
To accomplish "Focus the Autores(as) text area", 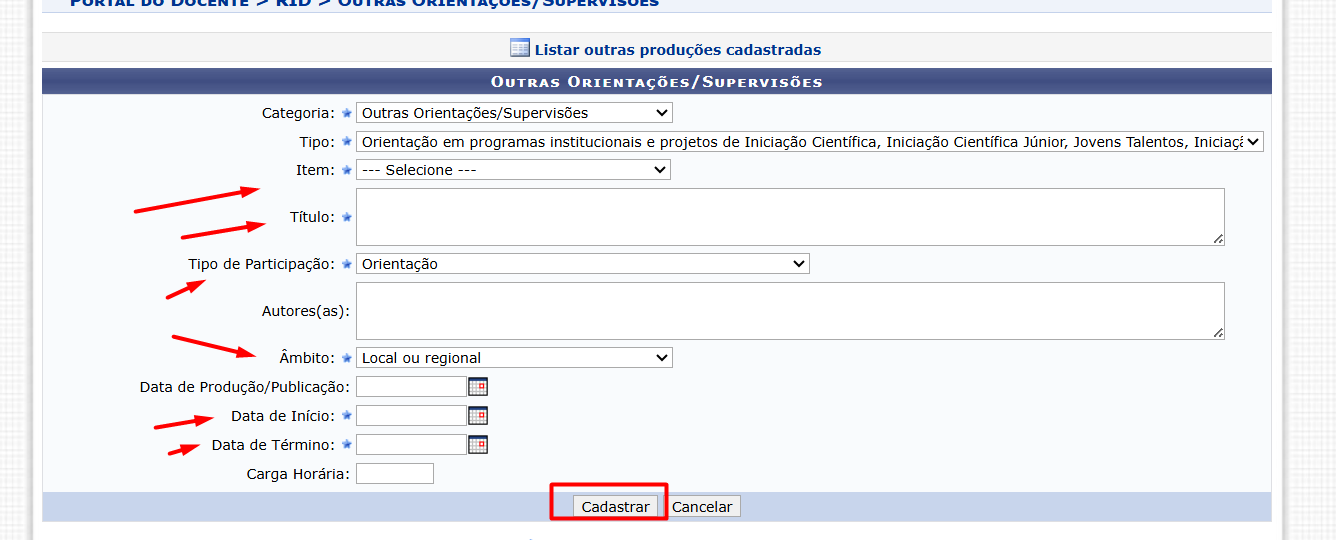I will 790,311.
